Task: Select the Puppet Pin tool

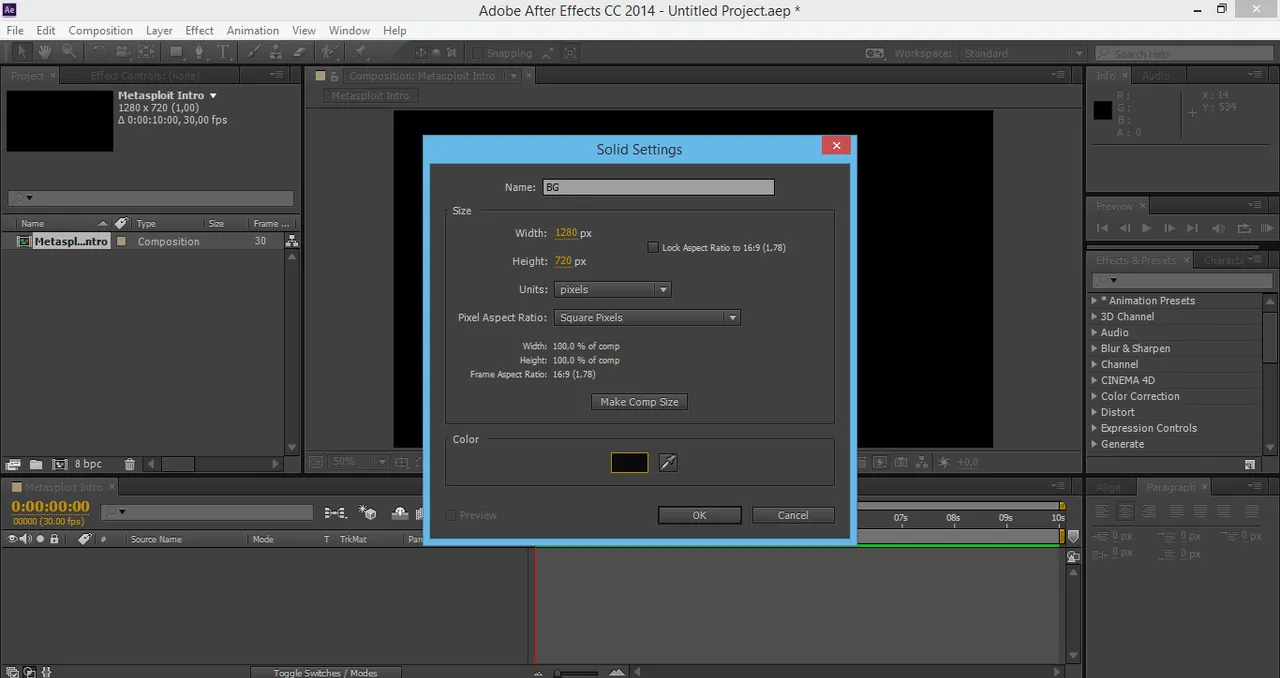Action: [x=360, y=52]
